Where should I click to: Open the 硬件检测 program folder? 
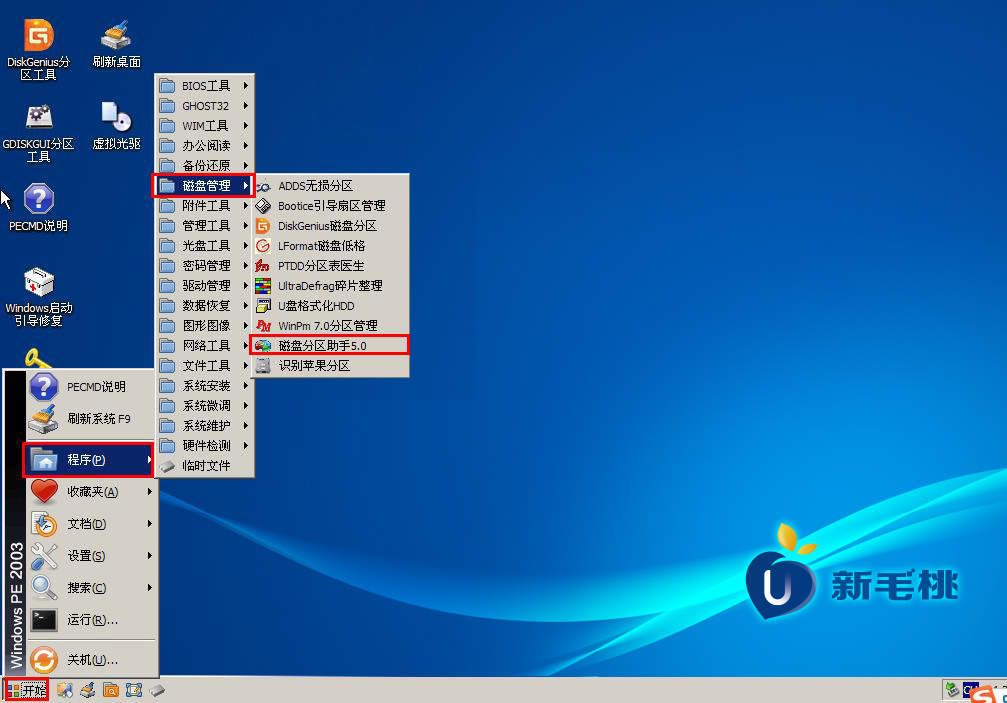(205, 446)
